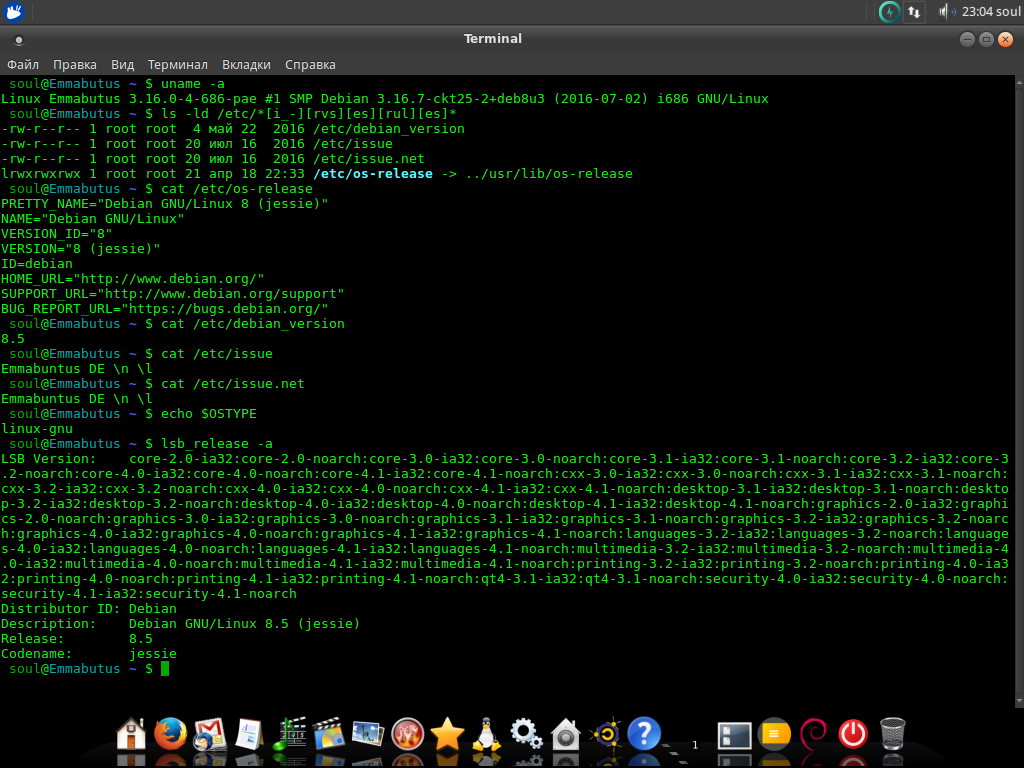Click the 'linux-gnu' output line

37,429
